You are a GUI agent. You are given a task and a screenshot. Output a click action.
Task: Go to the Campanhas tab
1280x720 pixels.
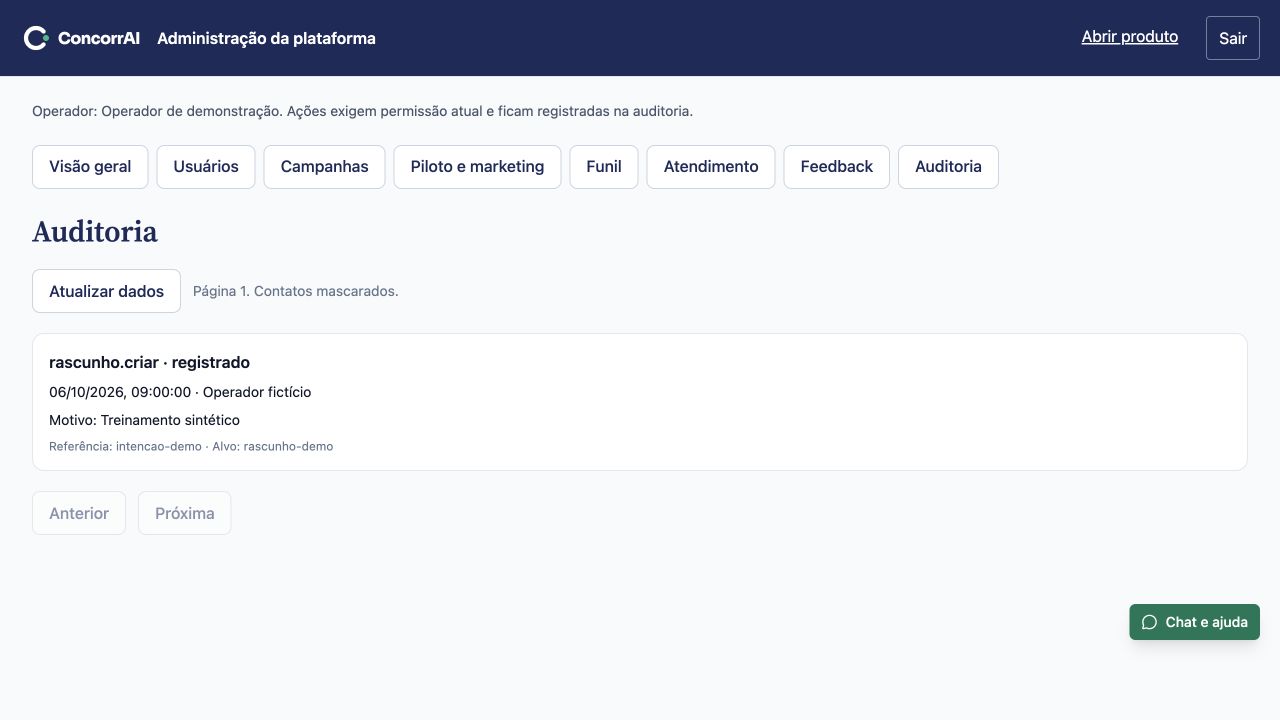coord(324,167)
